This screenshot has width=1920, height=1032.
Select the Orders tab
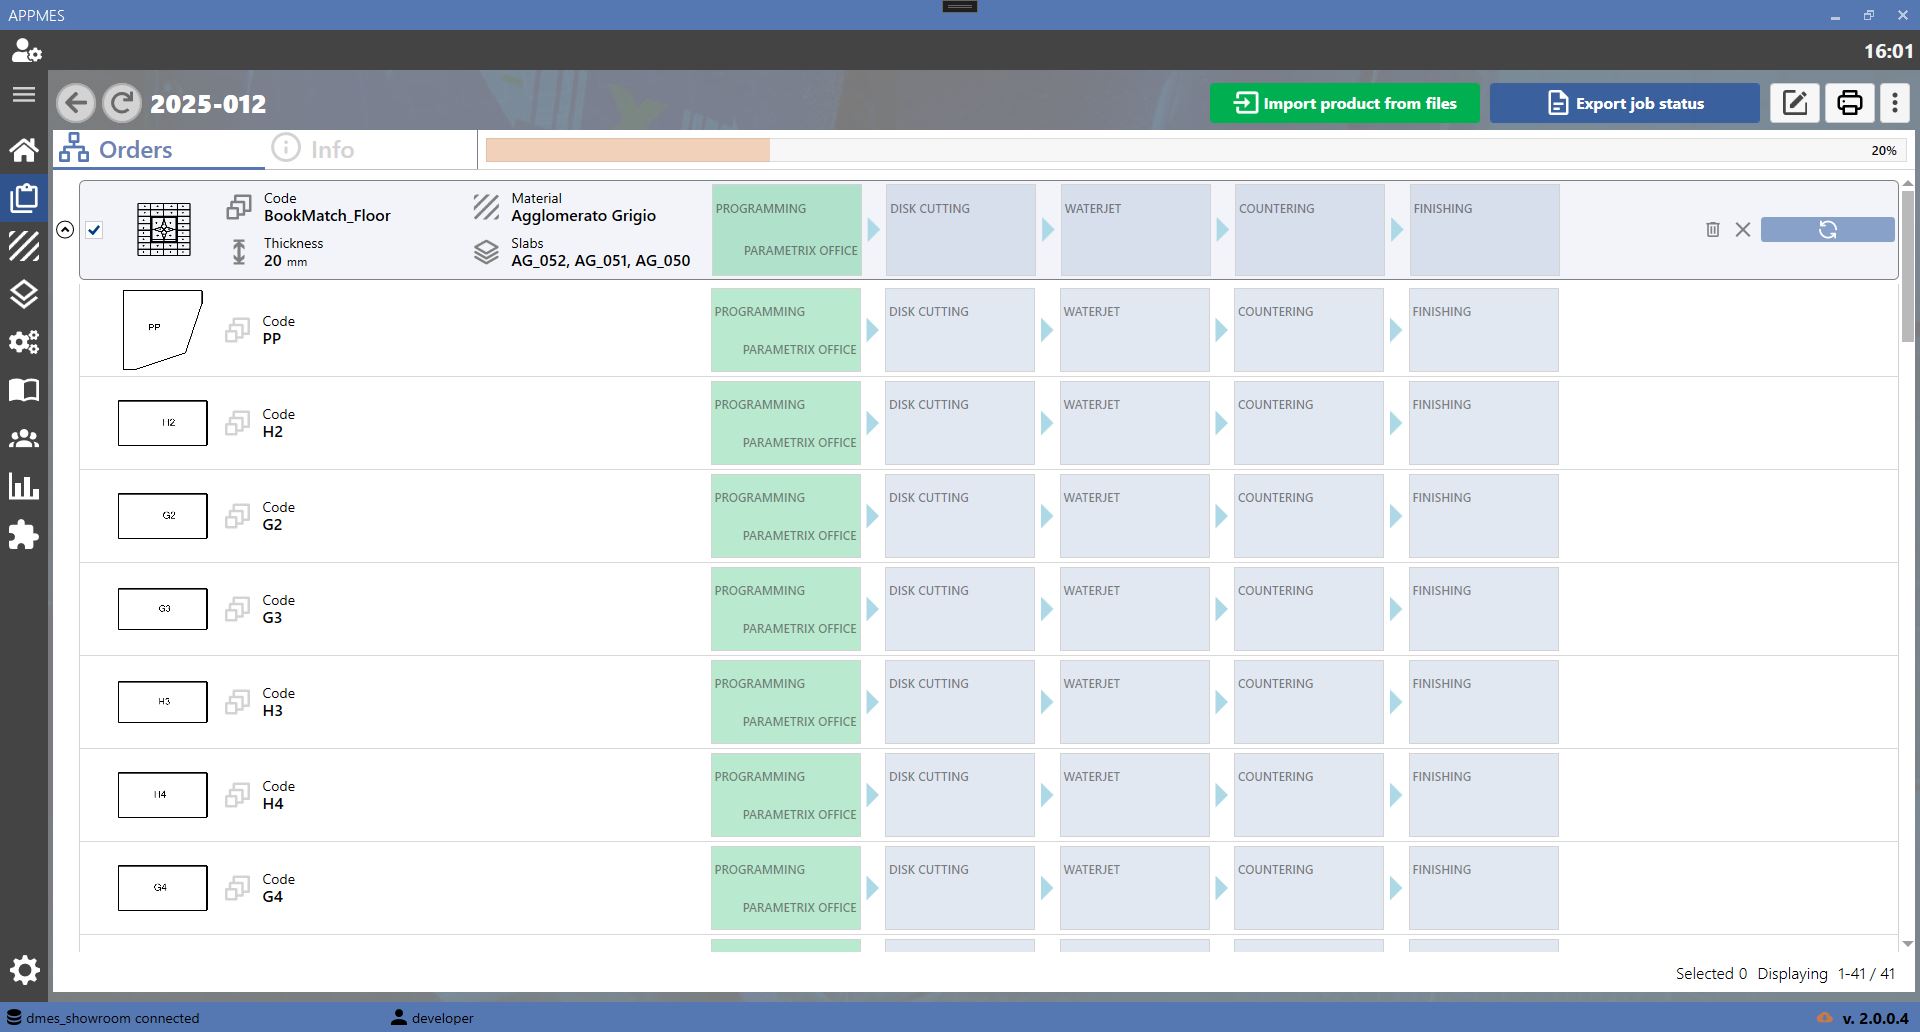pyautogui.click(x=116, y=149)
